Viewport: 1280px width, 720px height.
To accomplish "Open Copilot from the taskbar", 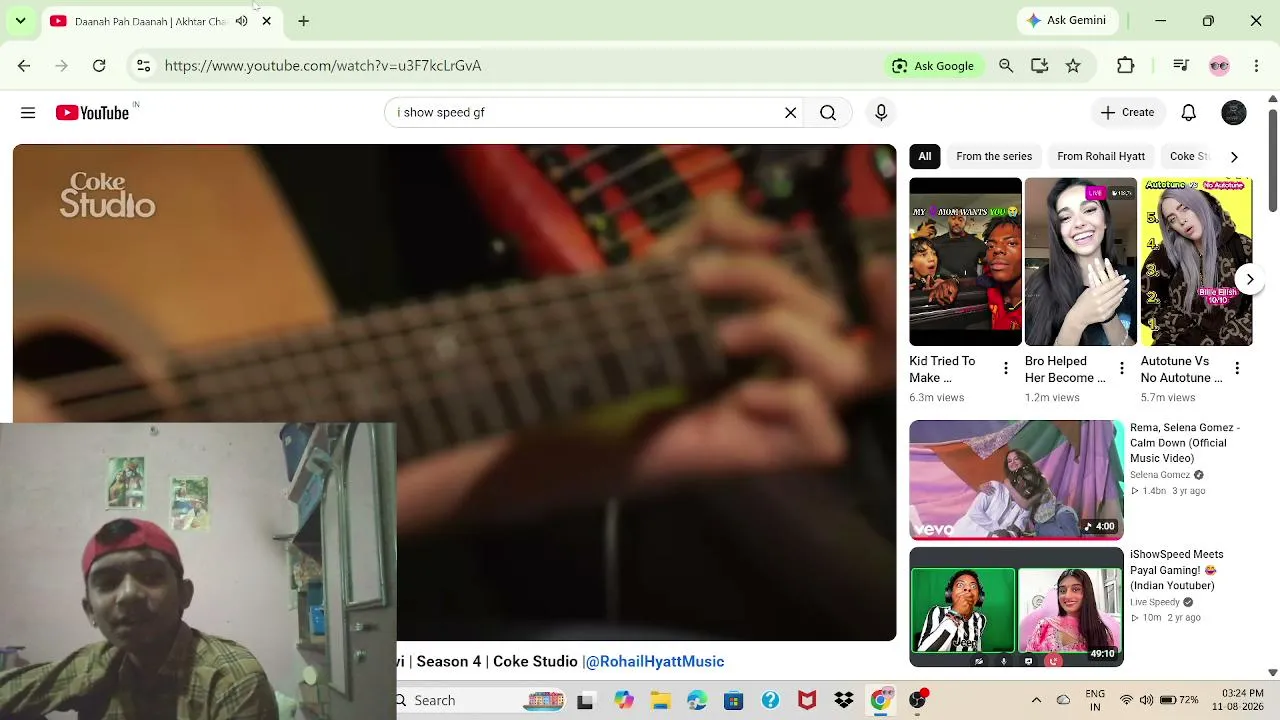I will point(624,700).
